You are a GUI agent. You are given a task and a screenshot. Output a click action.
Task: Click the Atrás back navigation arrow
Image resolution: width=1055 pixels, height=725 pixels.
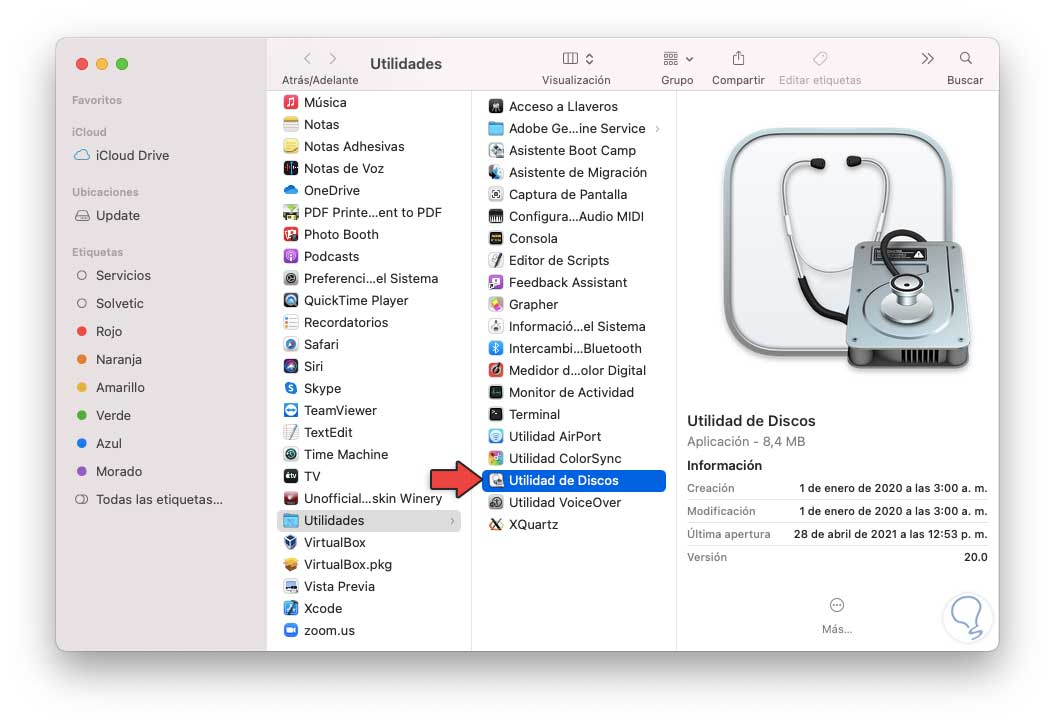[306, 58]
